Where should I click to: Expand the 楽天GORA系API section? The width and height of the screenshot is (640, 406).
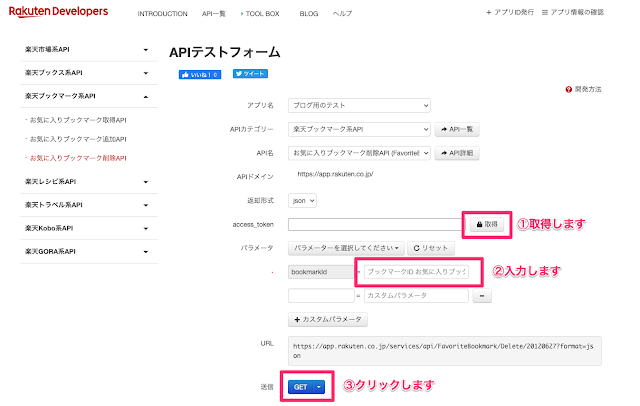coord(89,251)
